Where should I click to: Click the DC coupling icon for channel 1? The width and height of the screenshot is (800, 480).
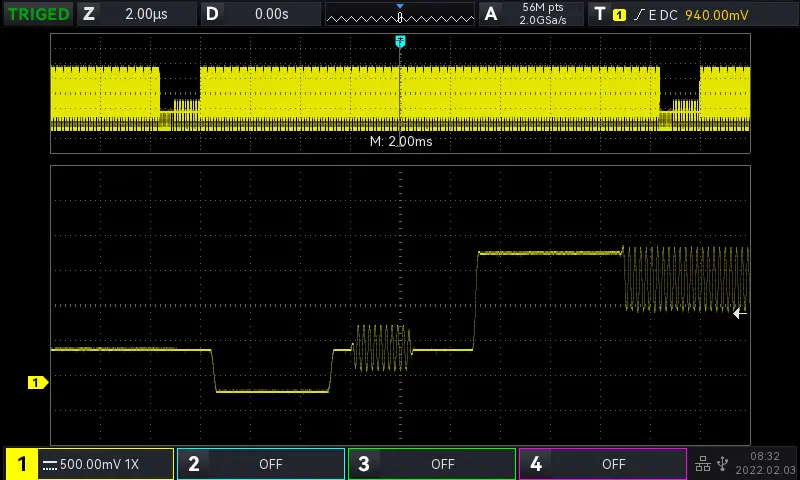49,464
